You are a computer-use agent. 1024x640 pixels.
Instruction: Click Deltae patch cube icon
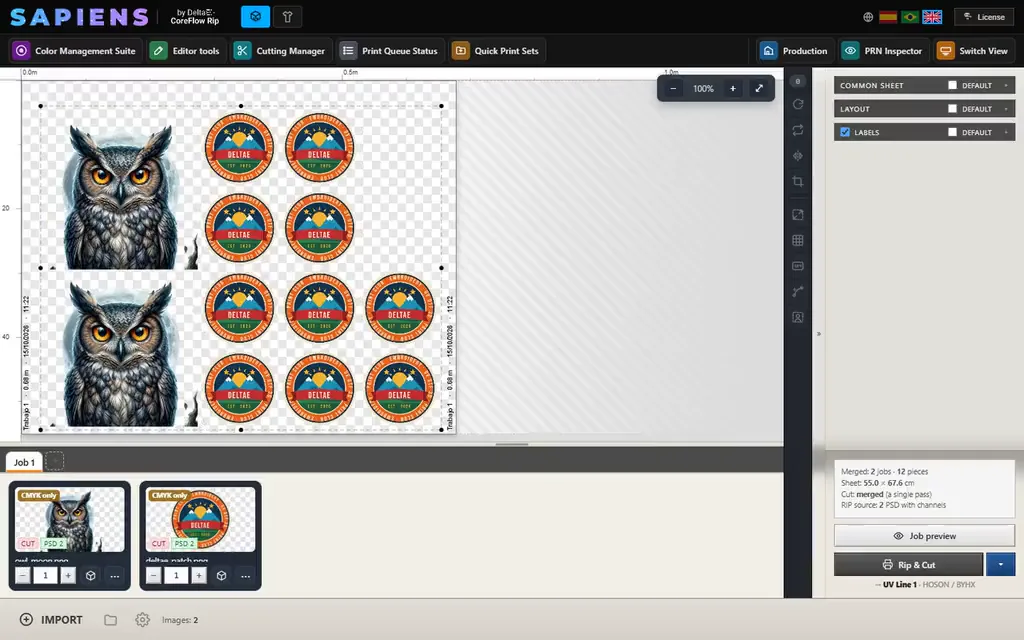pos(221,575)
